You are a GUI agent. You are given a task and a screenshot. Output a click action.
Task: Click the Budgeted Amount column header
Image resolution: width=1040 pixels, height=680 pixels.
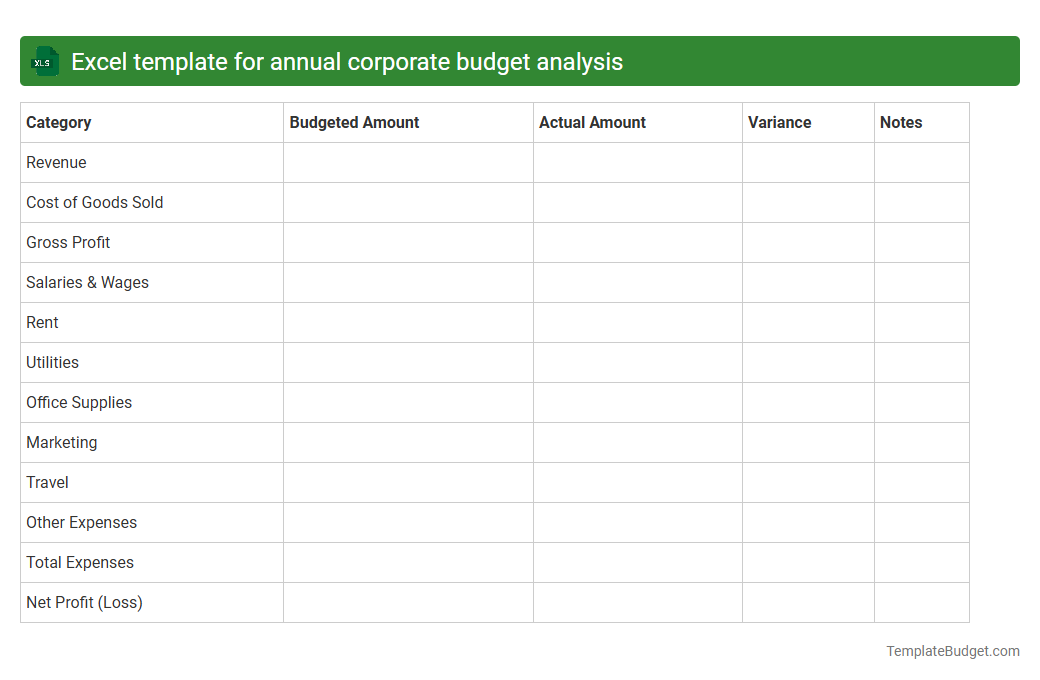click(354, 122)
